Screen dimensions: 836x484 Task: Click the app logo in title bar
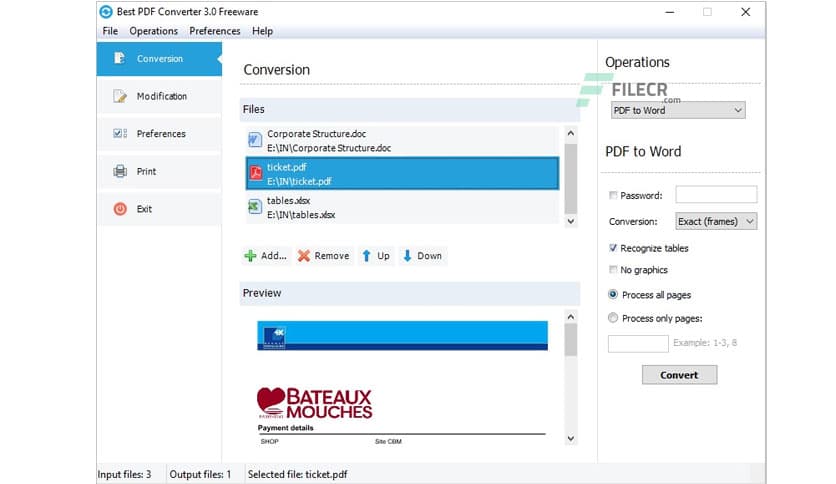click(x=106, y=11)
